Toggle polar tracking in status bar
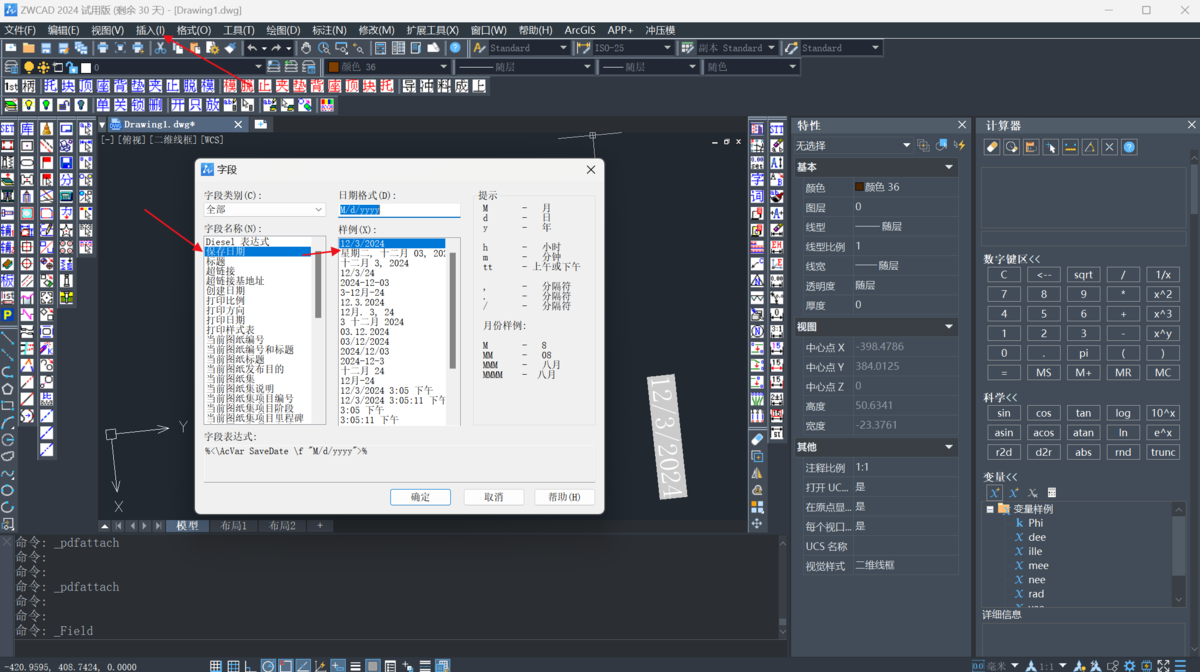 click(x=268, y=666)
